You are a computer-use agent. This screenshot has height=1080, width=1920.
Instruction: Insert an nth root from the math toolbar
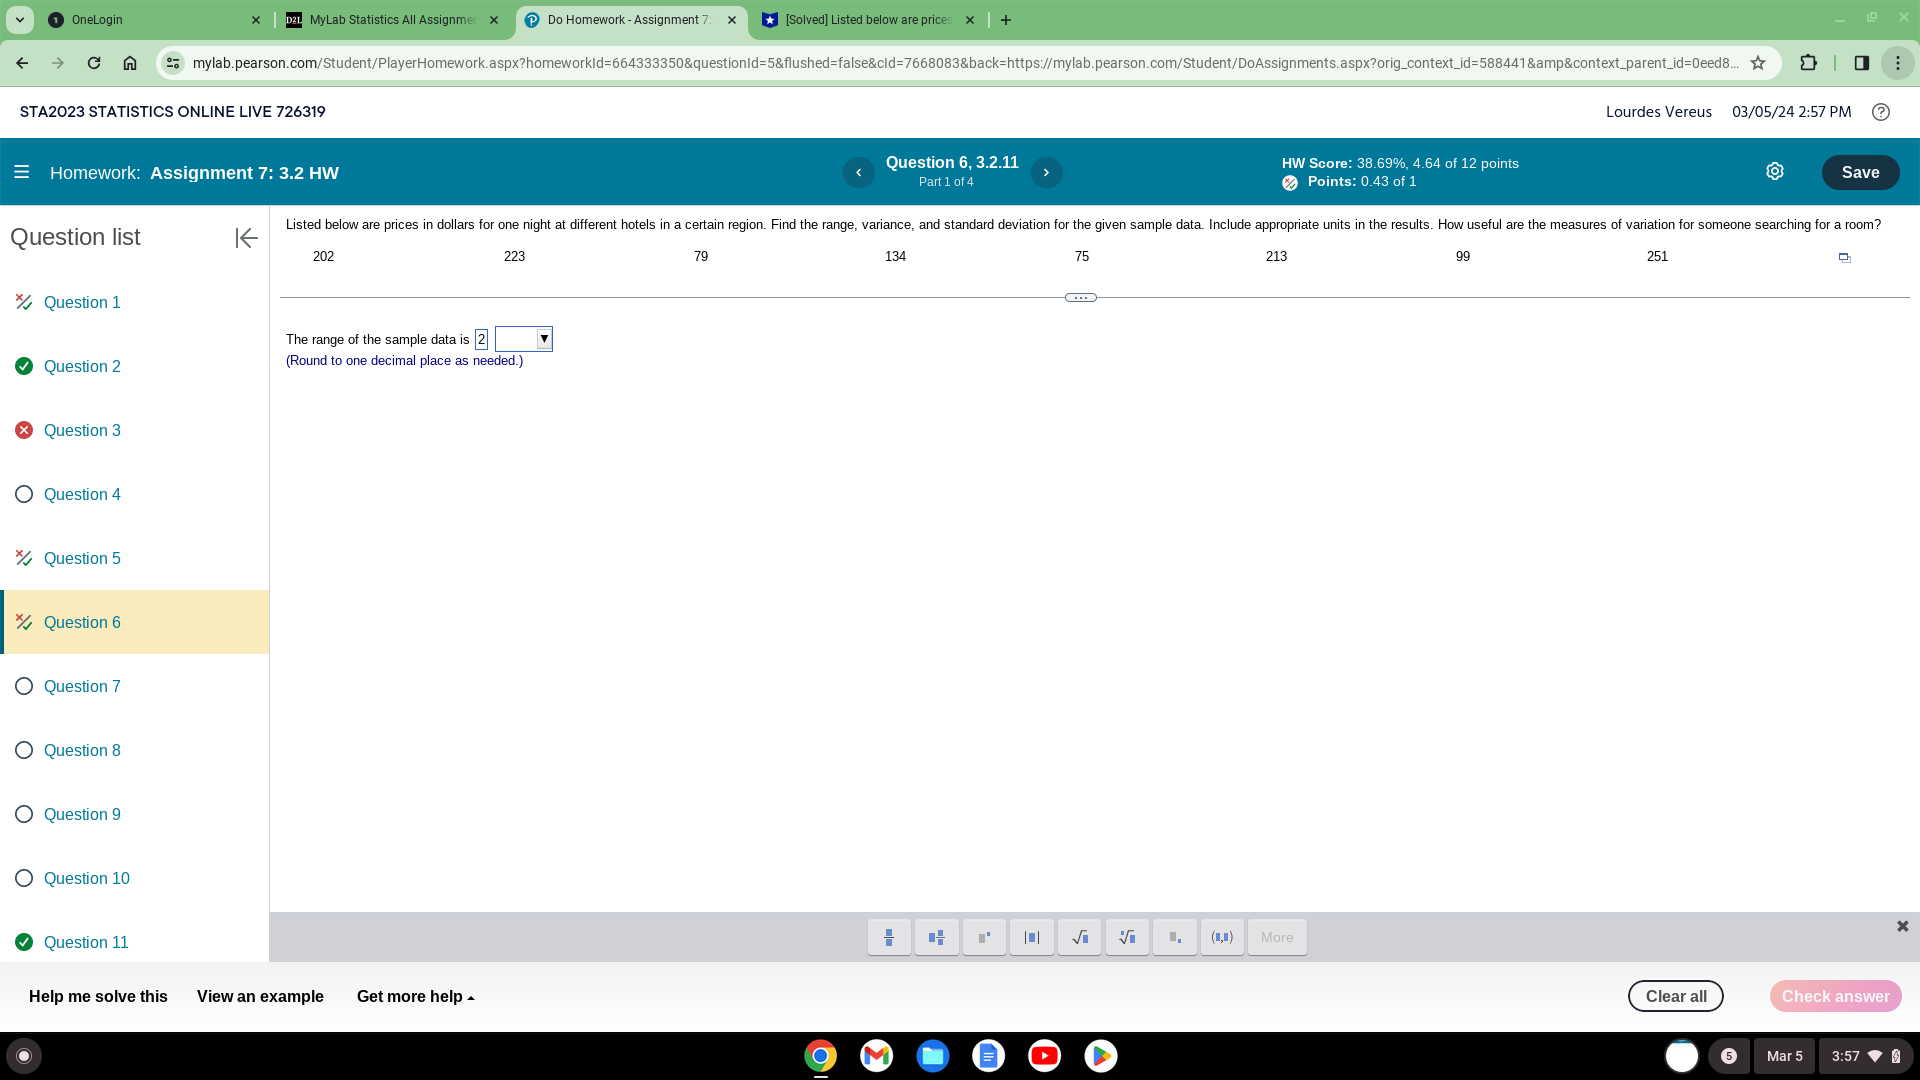click(x=1127, y=937)
